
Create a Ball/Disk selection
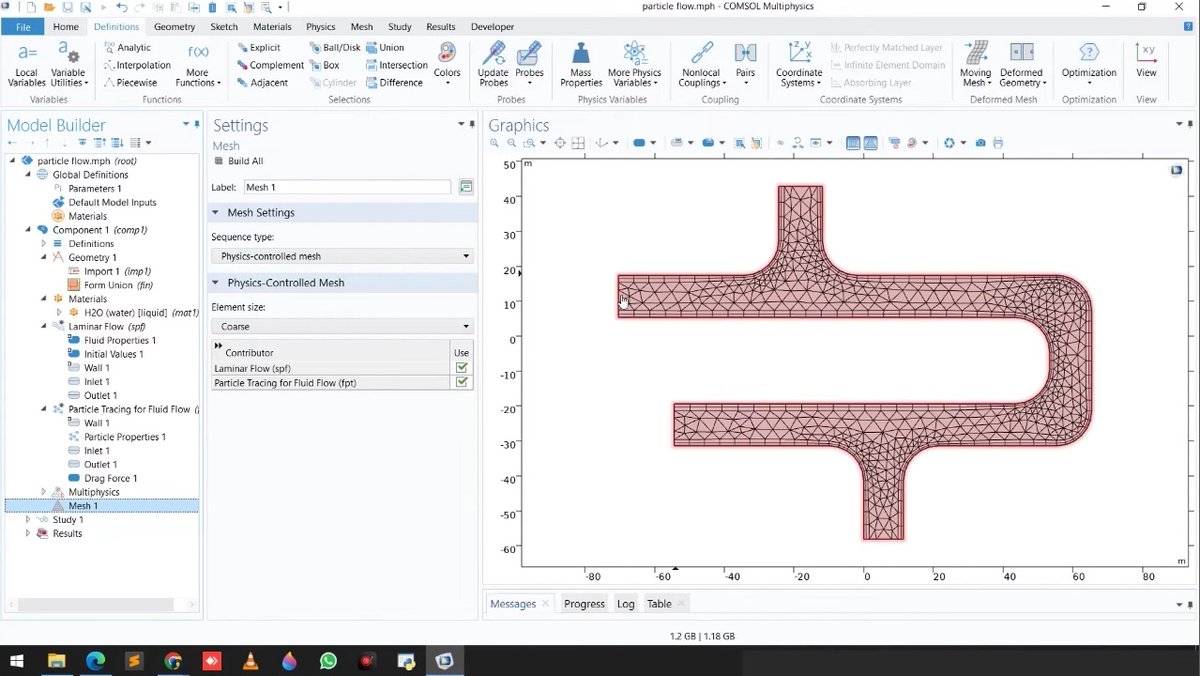point(335,47)
